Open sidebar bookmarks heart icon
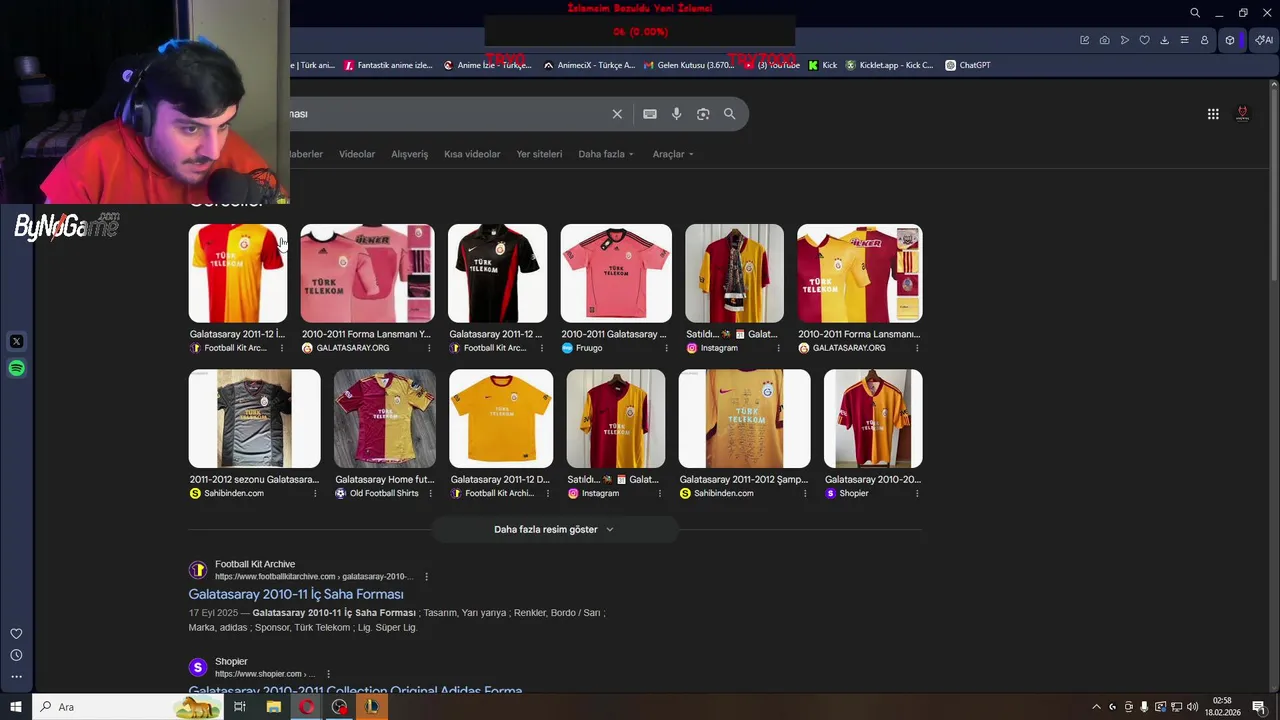This screenshot has width=1280, height=720. tap(16, 634)
